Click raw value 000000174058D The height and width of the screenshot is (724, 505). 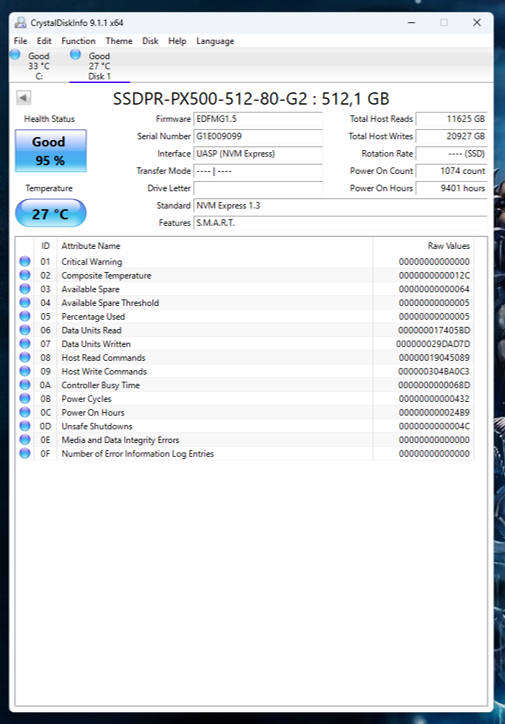[434, 331]
